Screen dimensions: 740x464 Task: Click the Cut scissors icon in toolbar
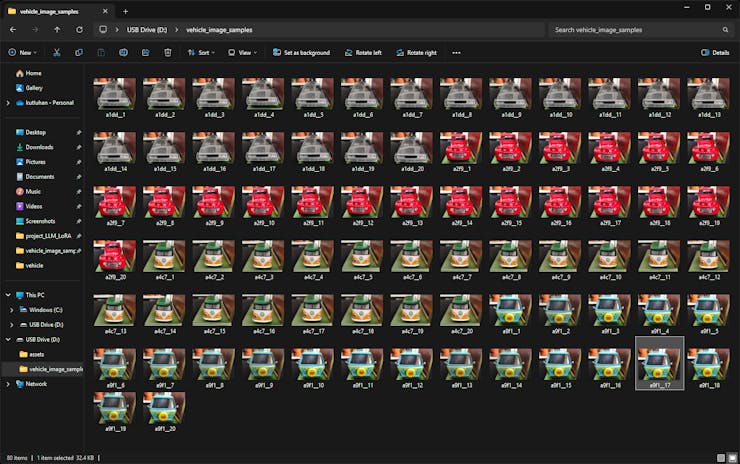coord(57,52)
